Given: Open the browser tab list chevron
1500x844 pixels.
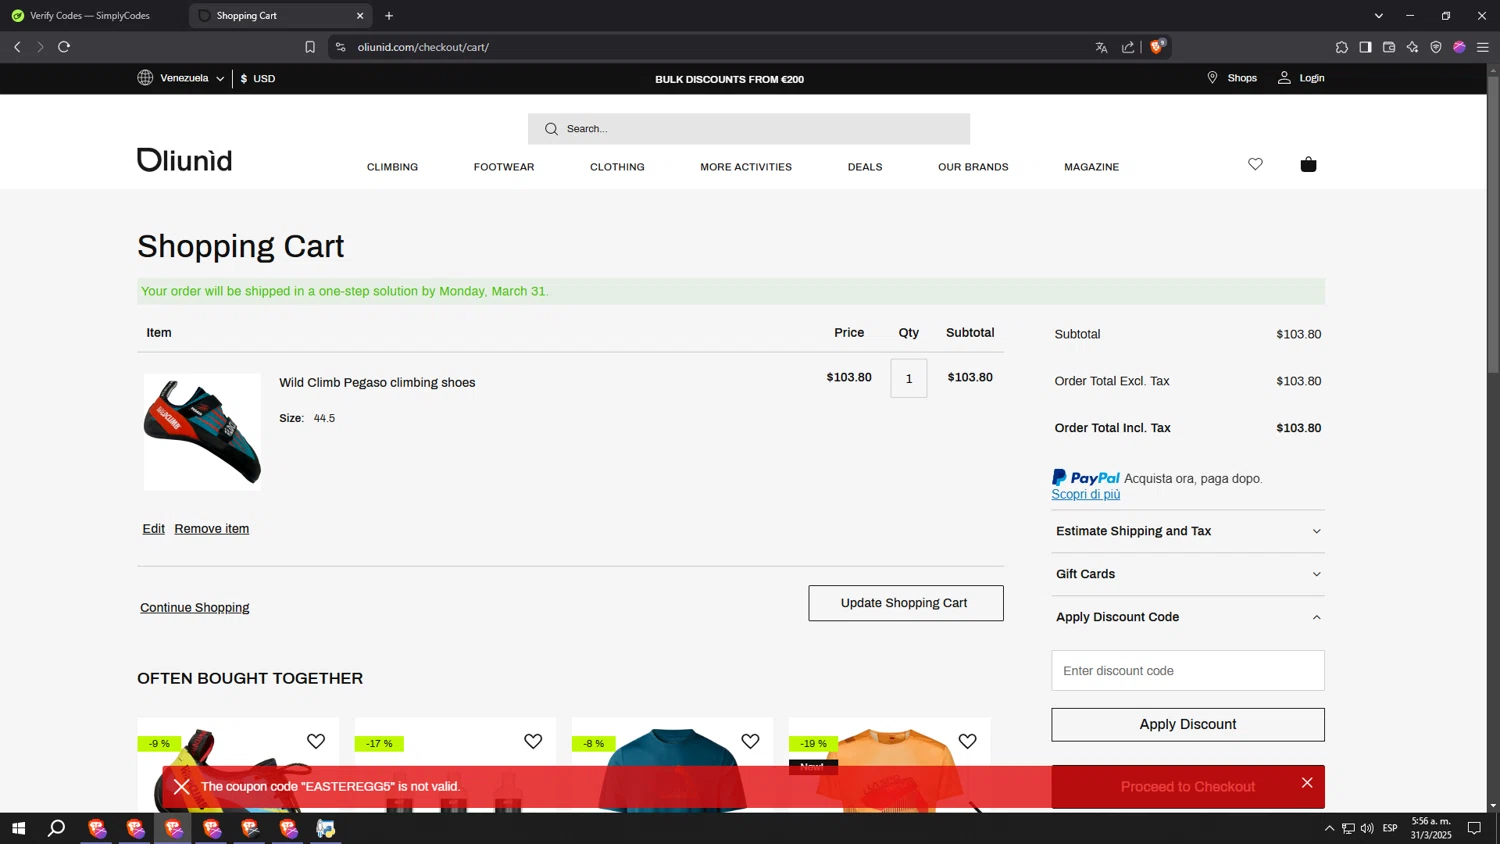Looking at the screenshot, I should (x=1379, y=15).
